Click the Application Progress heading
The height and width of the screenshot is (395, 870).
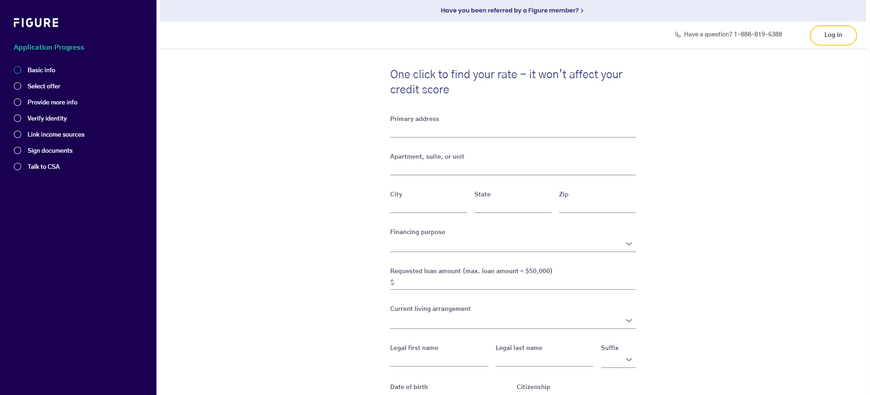click(49, 48)
